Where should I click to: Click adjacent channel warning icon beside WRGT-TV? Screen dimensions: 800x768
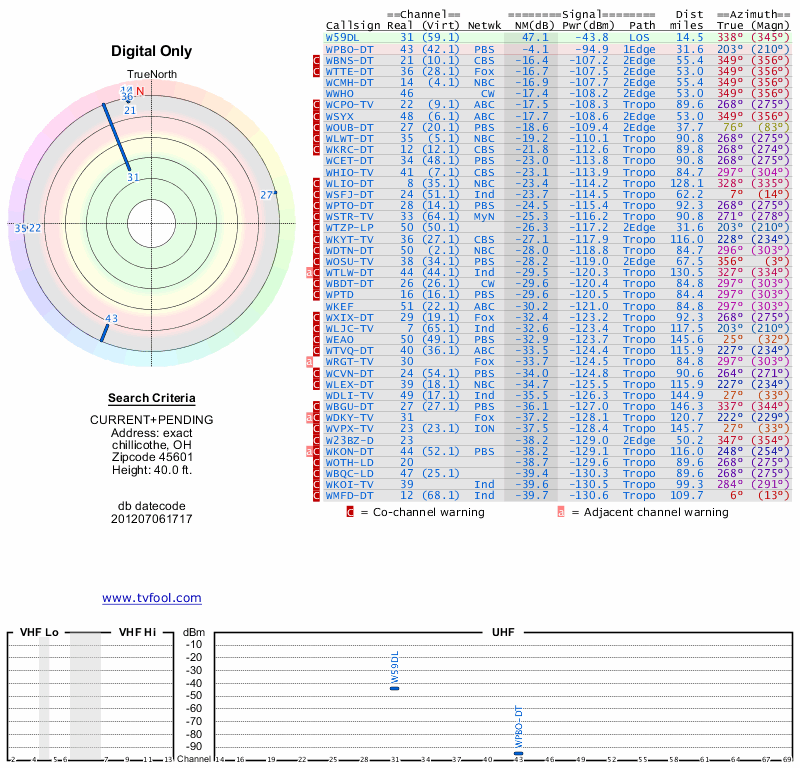310,360
